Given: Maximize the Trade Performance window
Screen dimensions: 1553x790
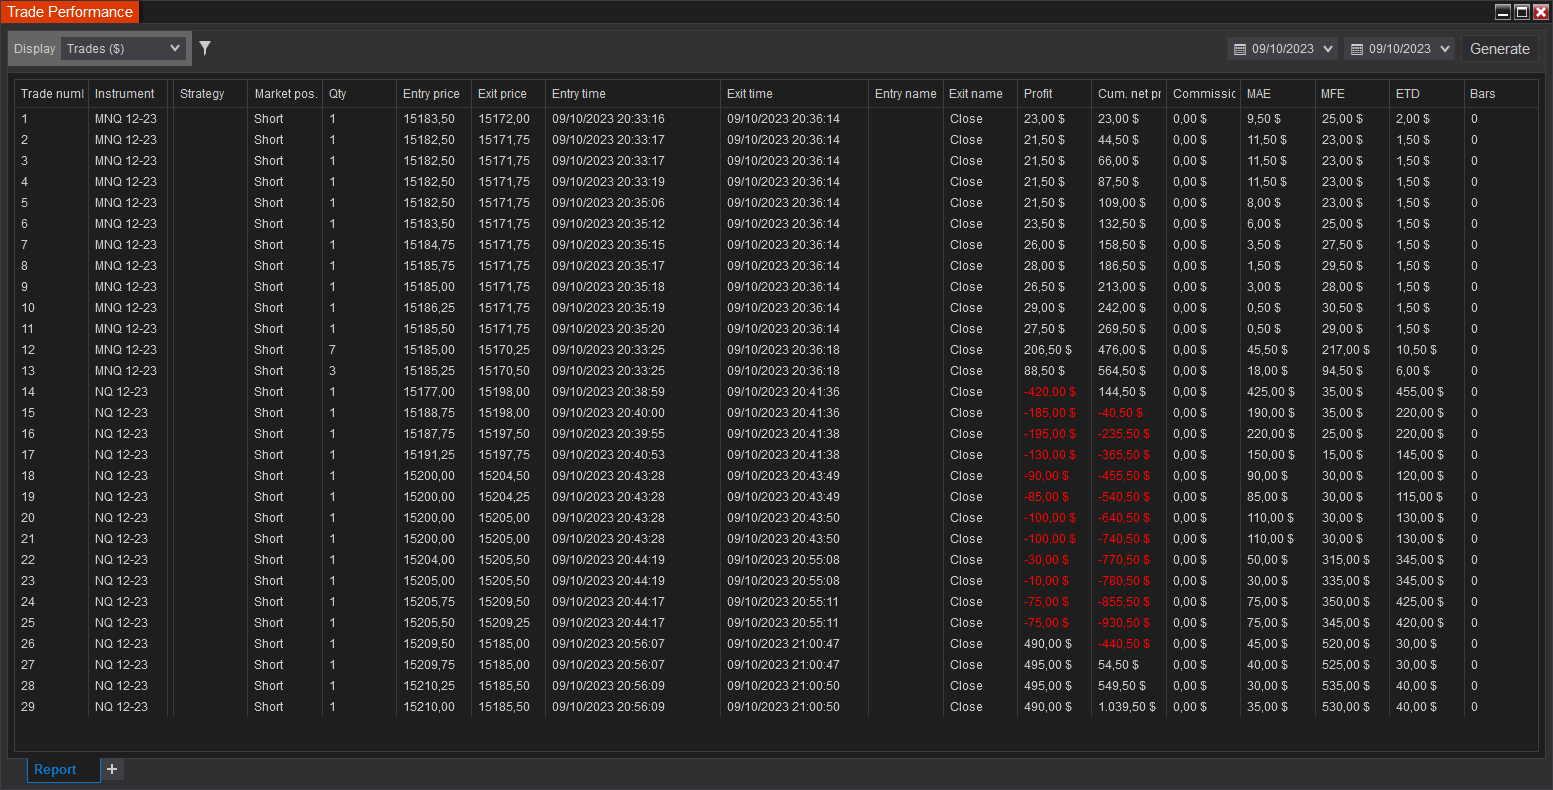Looking at the screenshot, I should [1522, 12].
